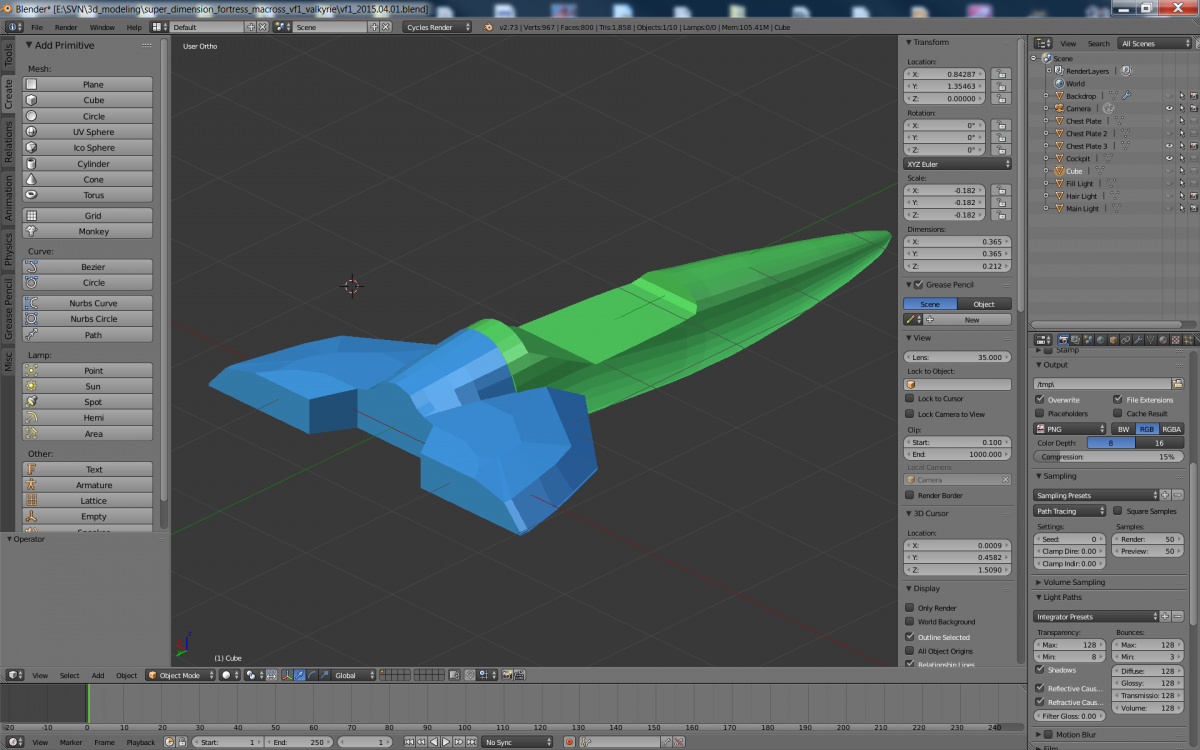Open the Object Mode selector
1200x750 pixels.
point(180,675)
